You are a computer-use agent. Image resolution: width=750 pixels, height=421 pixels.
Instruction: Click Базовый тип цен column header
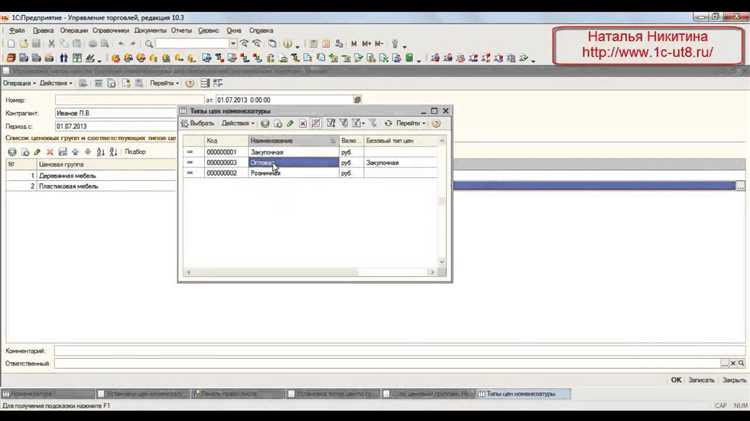401,141
